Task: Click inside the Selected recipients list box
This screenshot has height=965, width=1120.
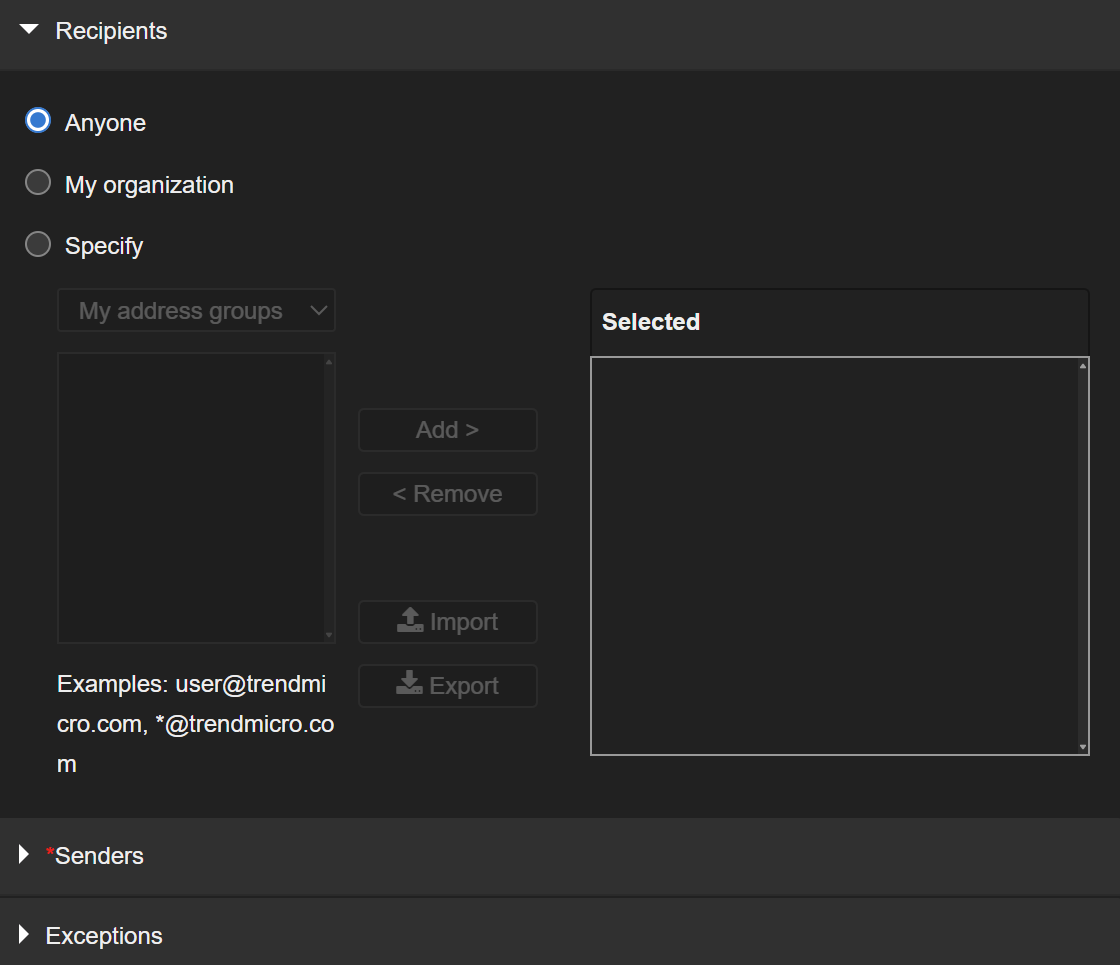Action: pyautogui.click(x=835, y=555)
